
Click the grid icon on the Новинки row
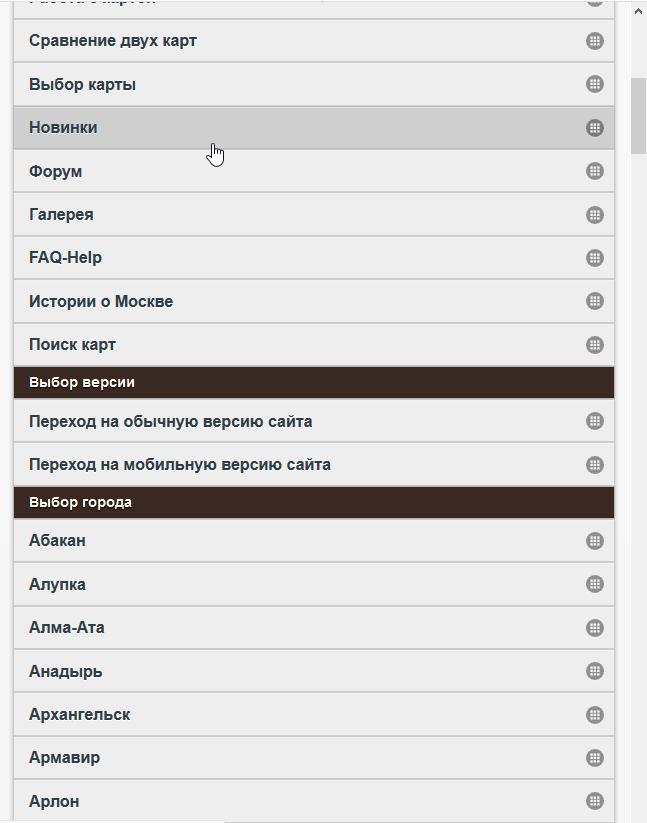[x=595, y=128]
